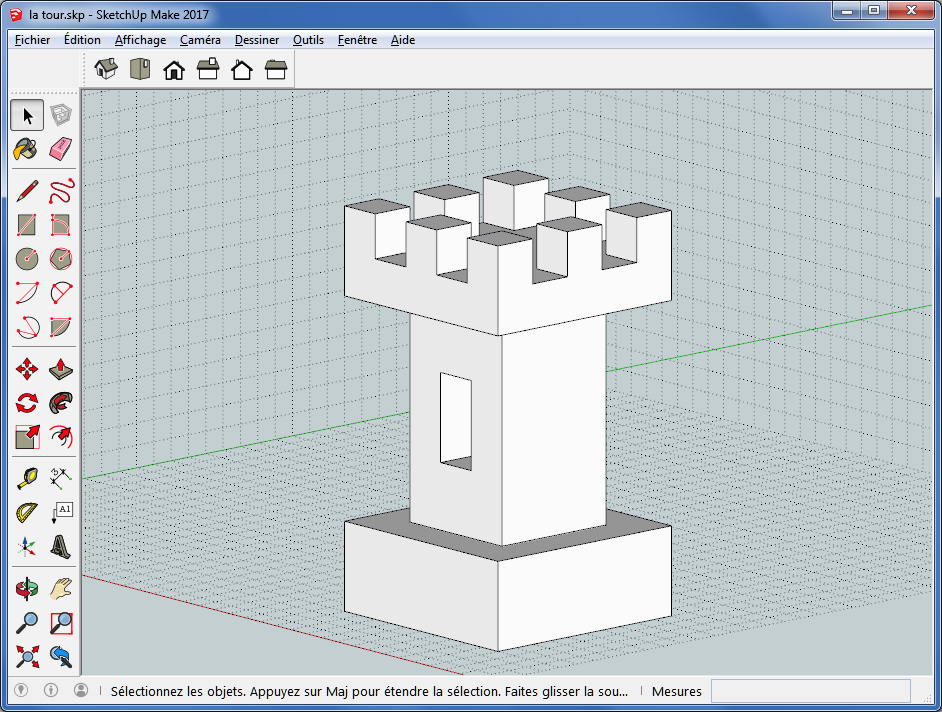The height and width of the screenshot is (712, 942).
Task: Switch to Front view house icon
Action: tap(174, 70)
